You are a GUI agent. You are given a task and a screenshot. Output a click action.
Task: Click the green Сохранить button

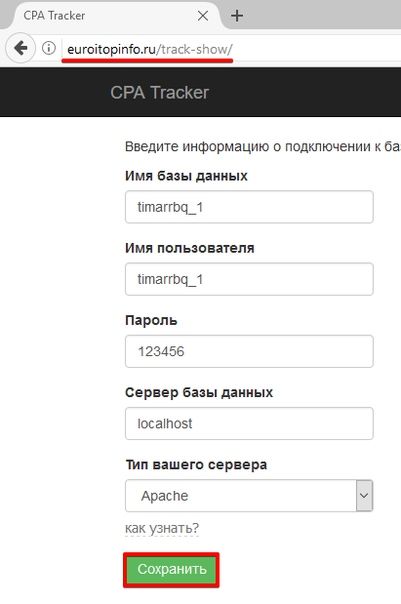pos(172,570)
